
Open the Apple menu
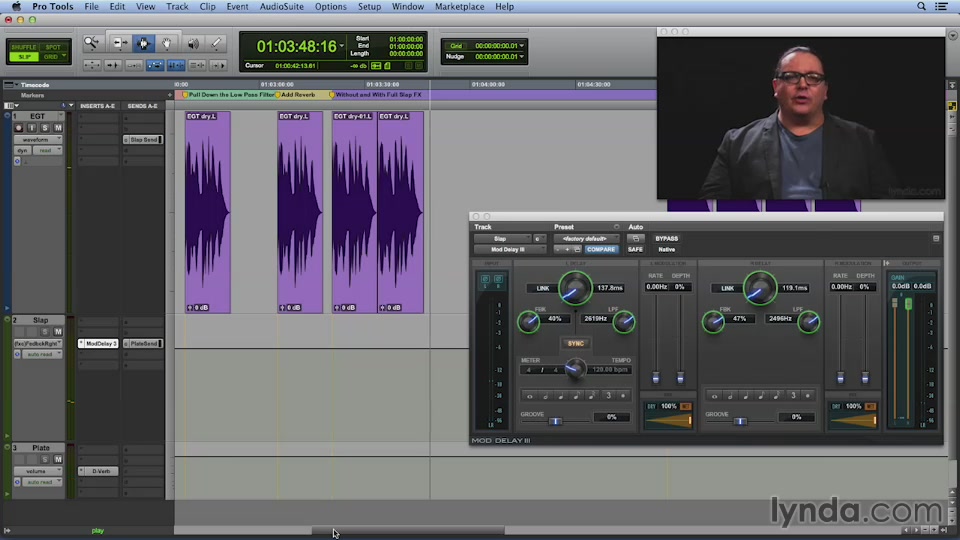coord(16,6)
